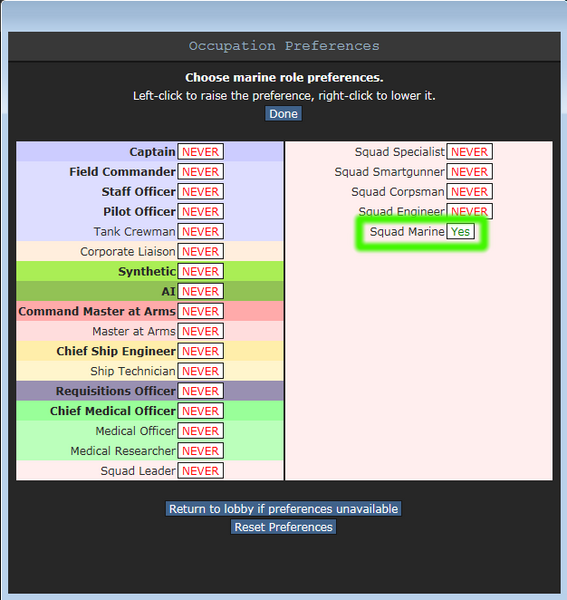Change the Staff Officer preference box
The width and height of the screenshot is (567, 600).
click(200, 192)
